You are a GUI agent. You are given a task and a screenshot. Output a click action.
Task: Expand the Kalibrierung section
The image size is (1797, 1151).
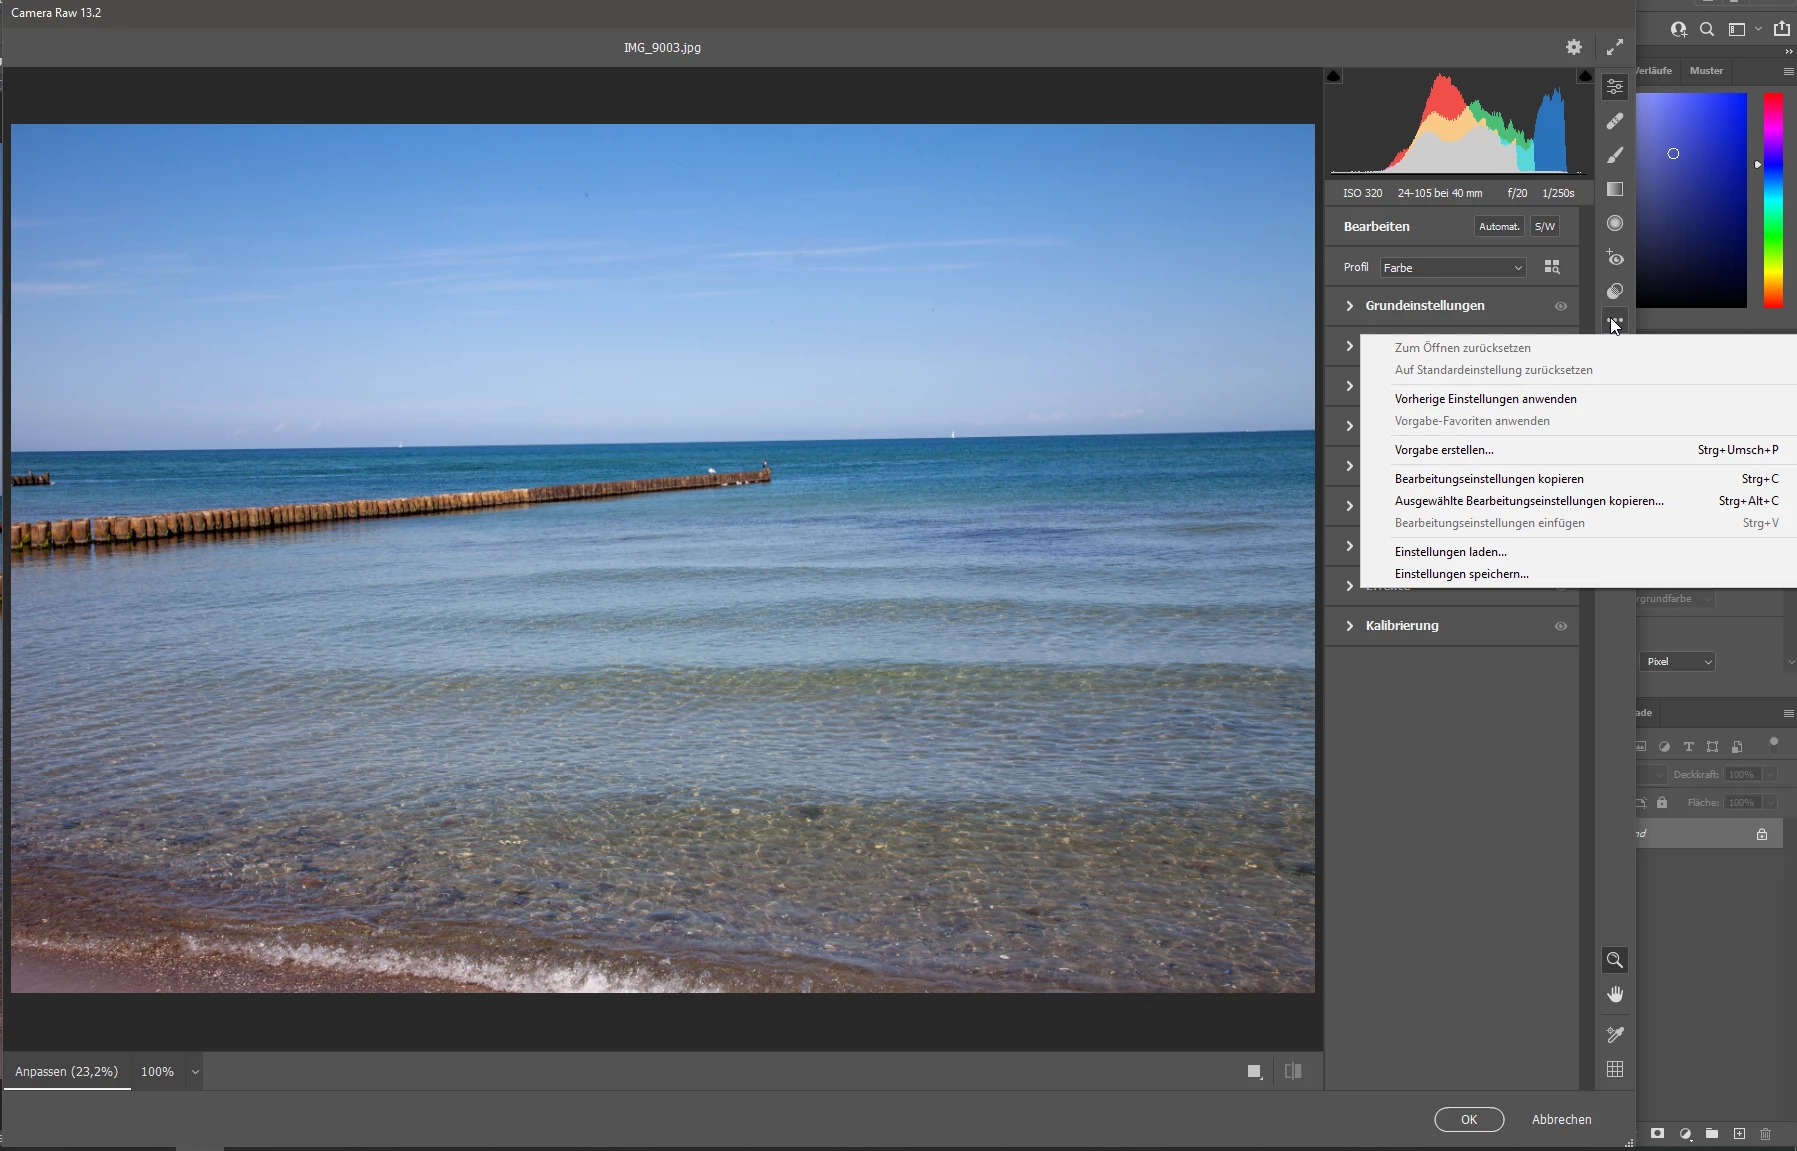pos(1350,626)
